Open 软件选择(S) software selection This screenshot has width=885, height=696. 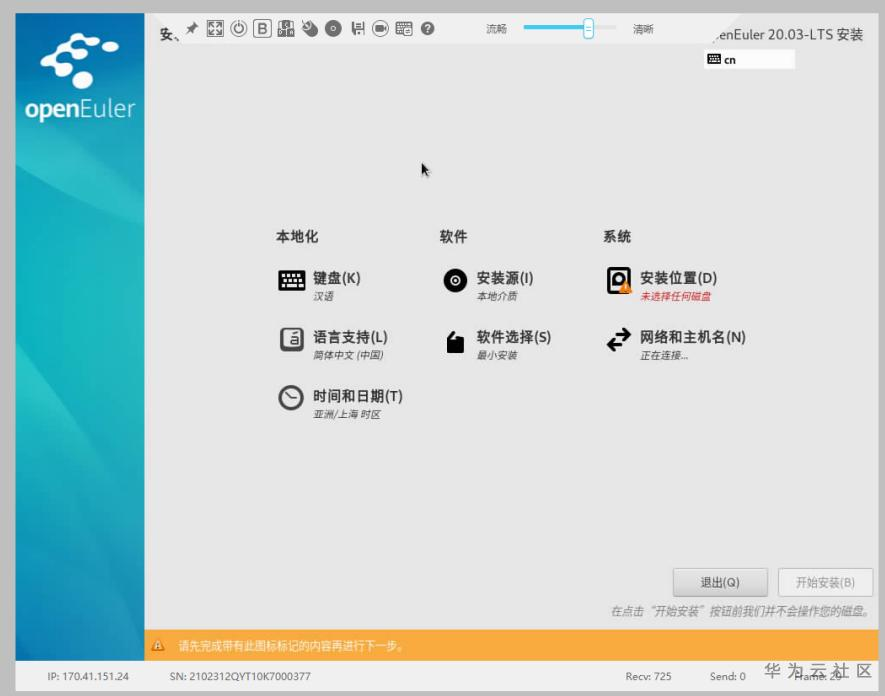(497, 344)
